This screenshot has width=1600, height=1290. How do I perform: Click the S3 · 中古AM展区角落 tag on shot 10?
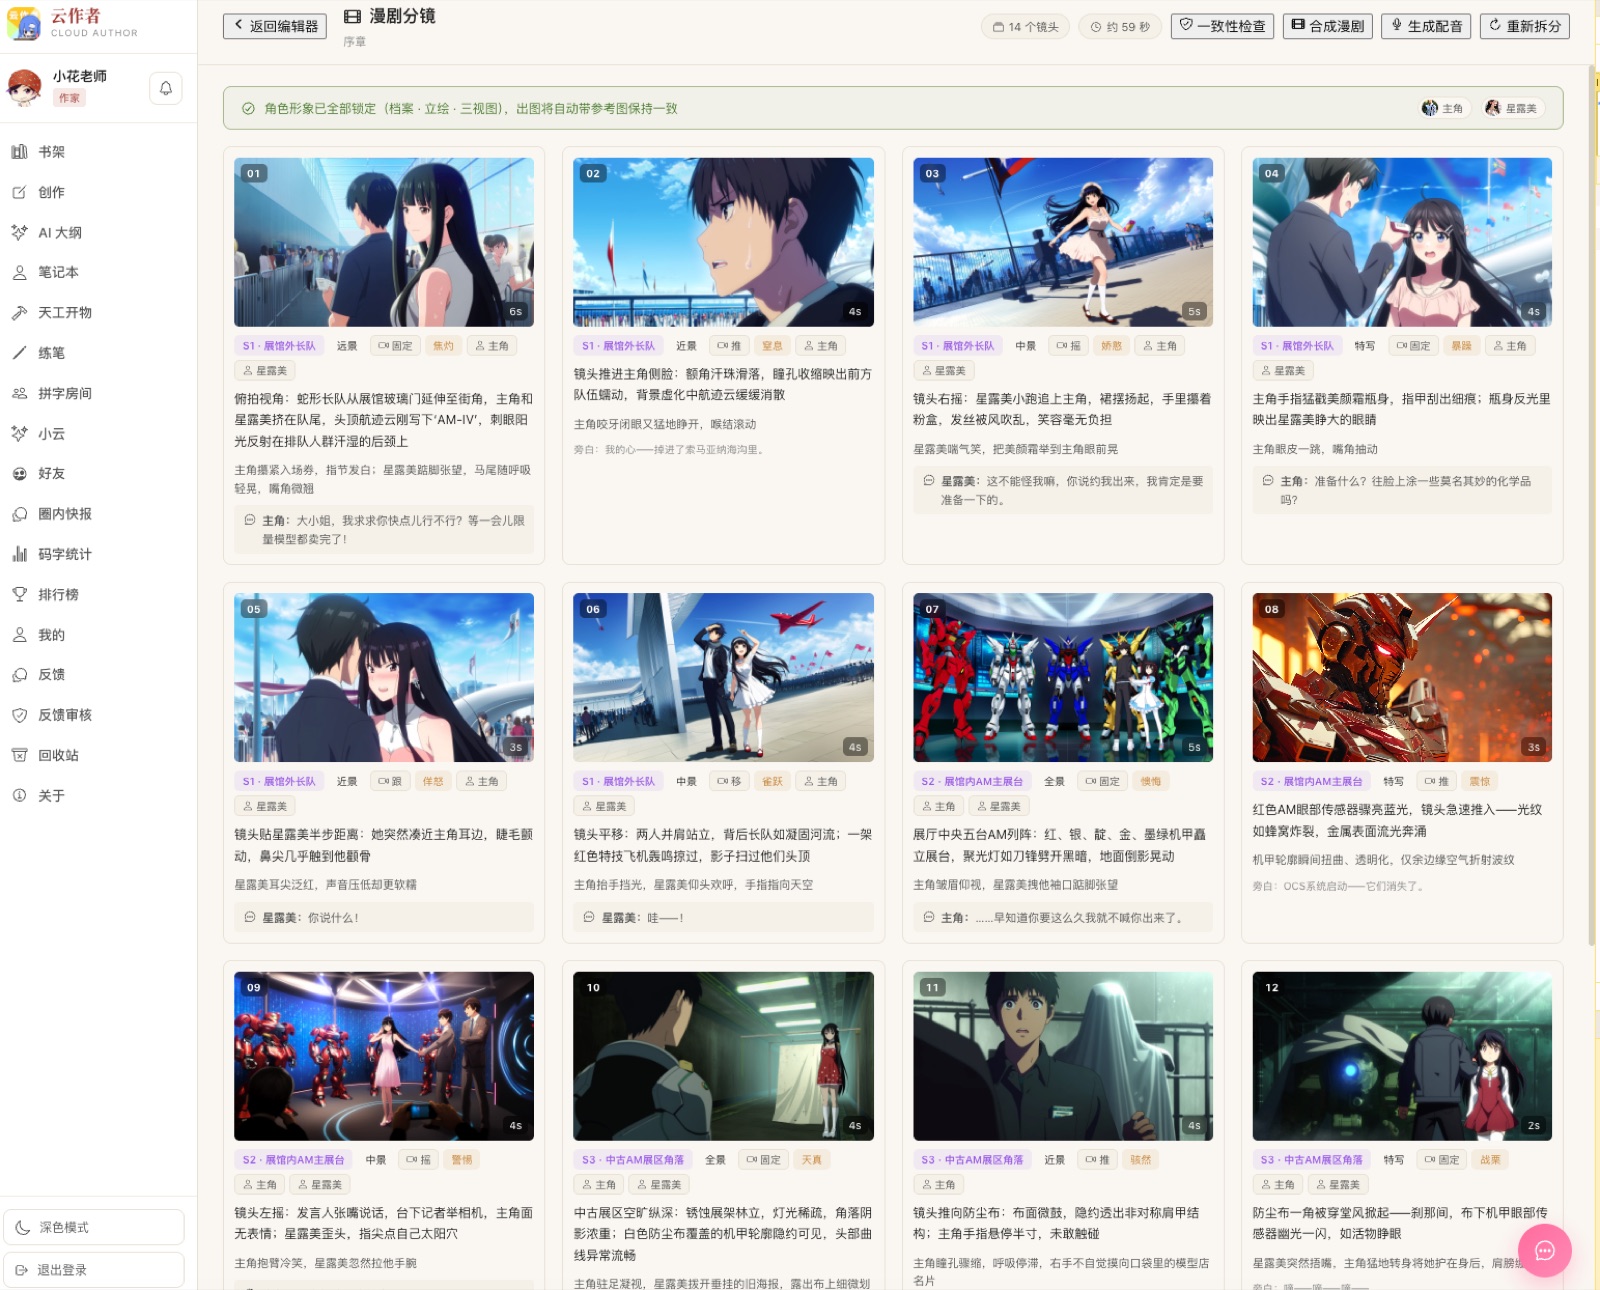[x=633, y=1160]
